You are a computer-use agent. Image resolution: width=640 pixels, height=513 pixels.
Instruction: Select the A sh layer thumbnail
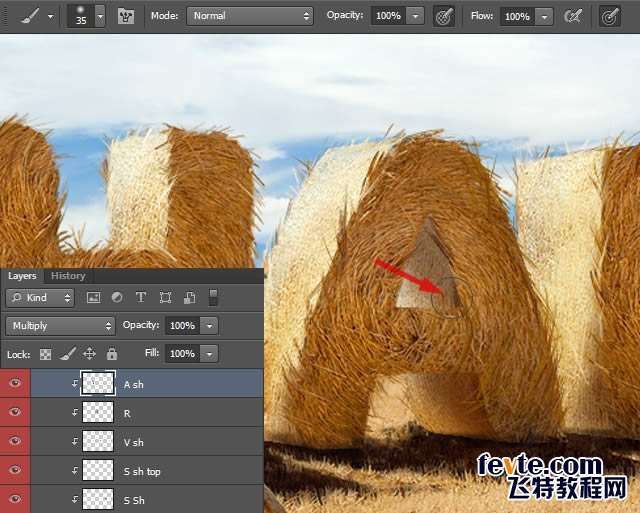(98, 383)
